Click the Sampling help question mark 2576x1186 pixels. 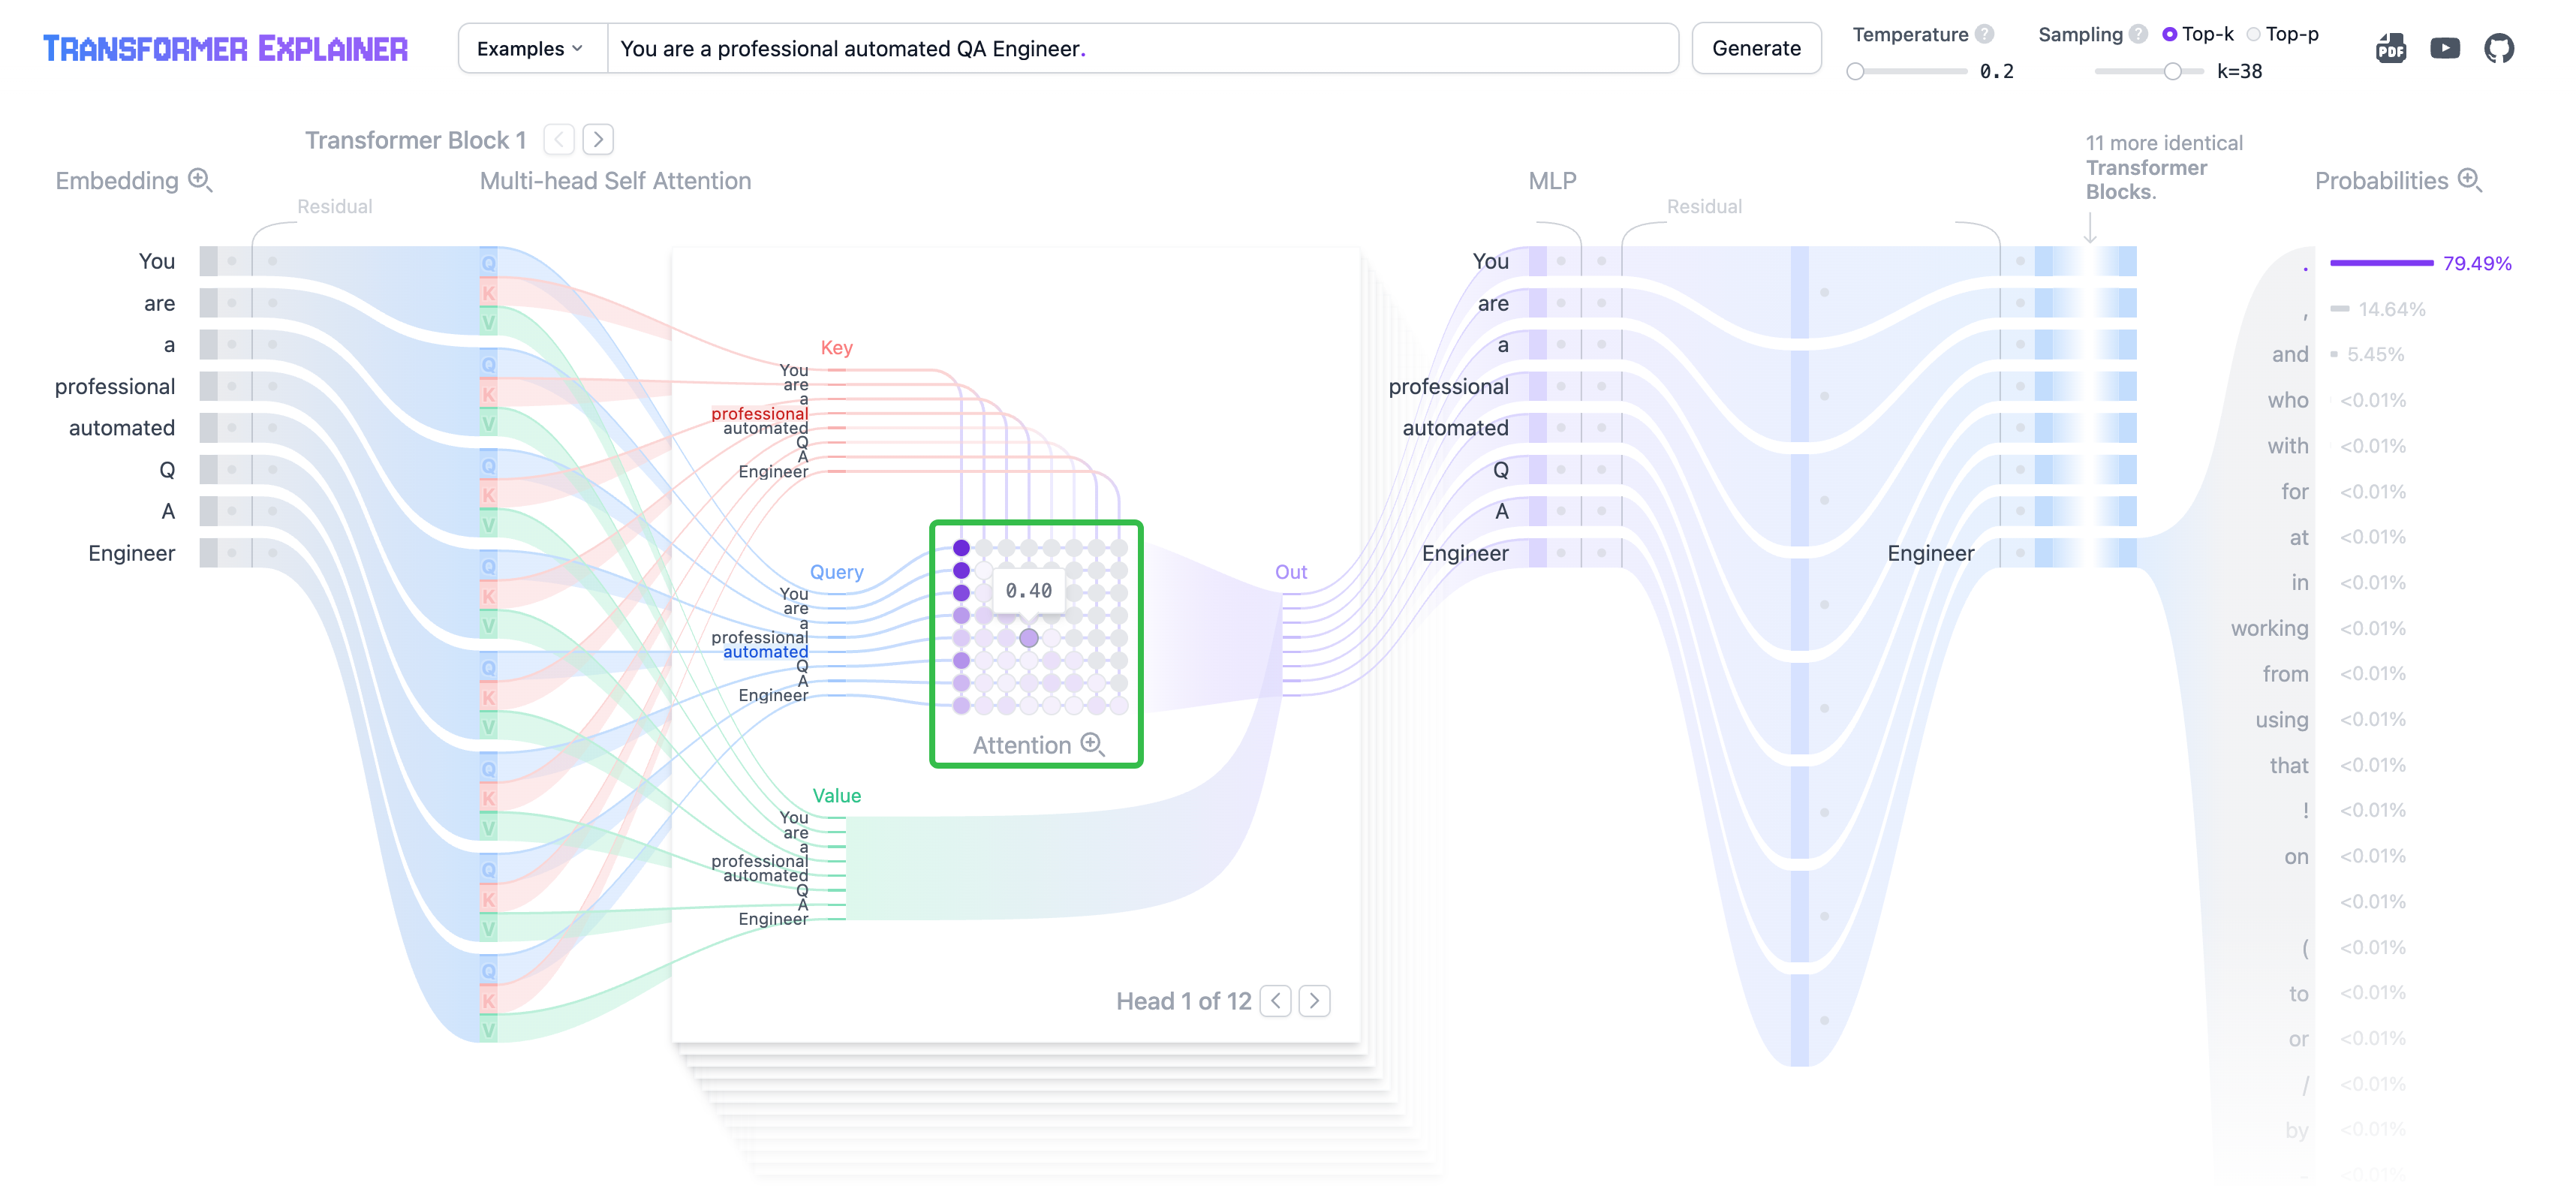click(2138, 34)
